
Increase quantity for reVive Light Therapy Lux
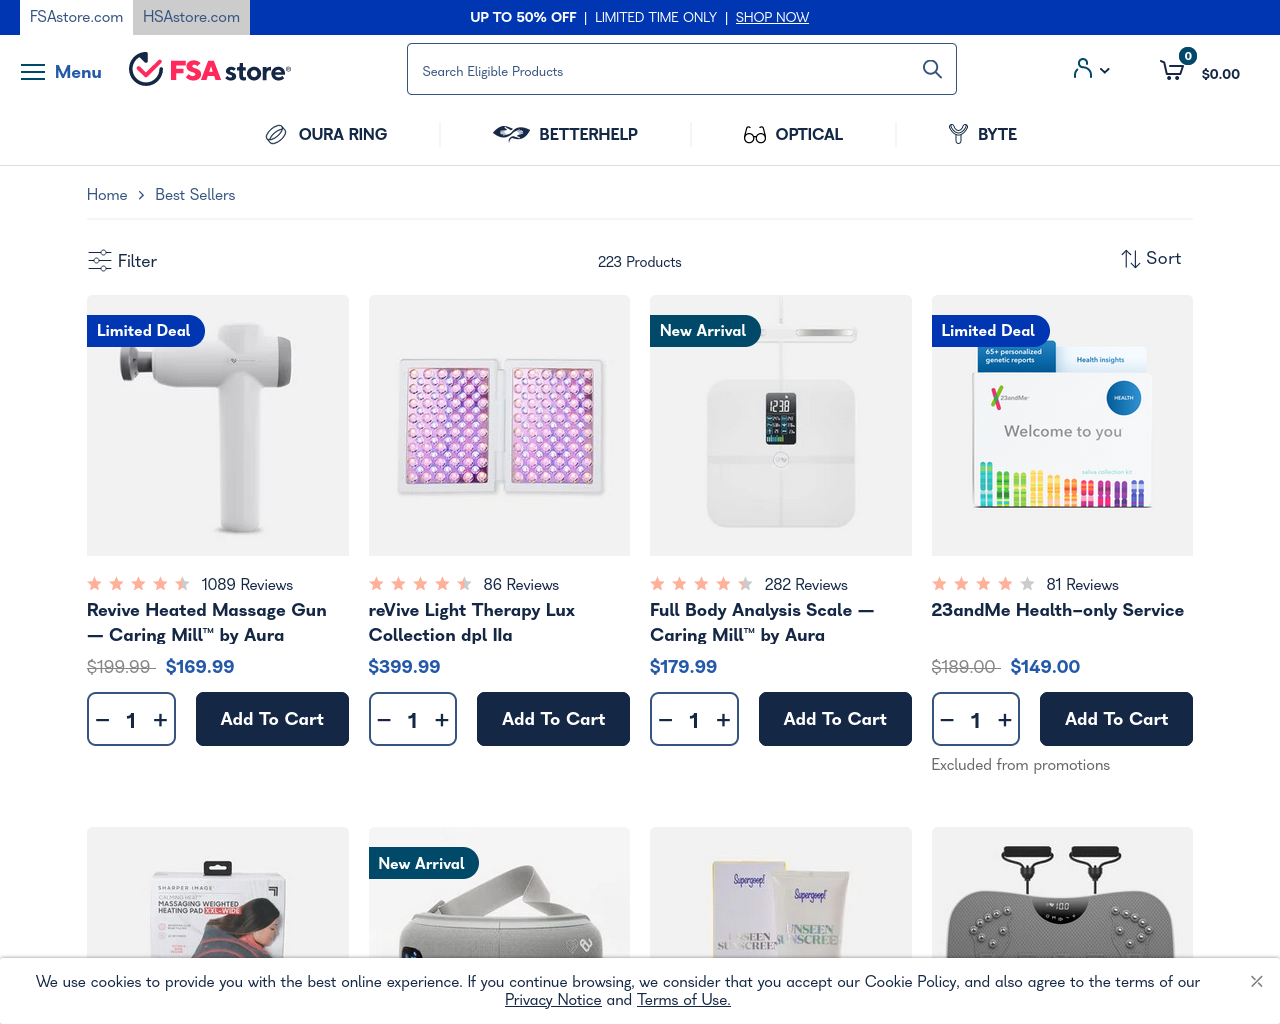tap(442, 720)
